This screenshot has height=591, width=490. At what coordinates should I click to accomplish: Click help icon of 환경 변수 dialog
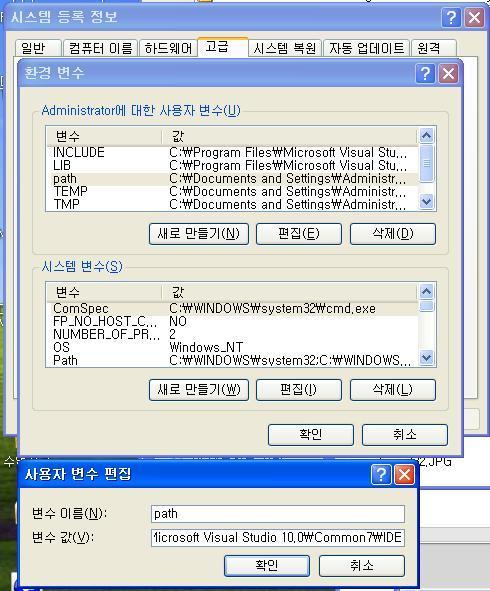pos(425,73)
